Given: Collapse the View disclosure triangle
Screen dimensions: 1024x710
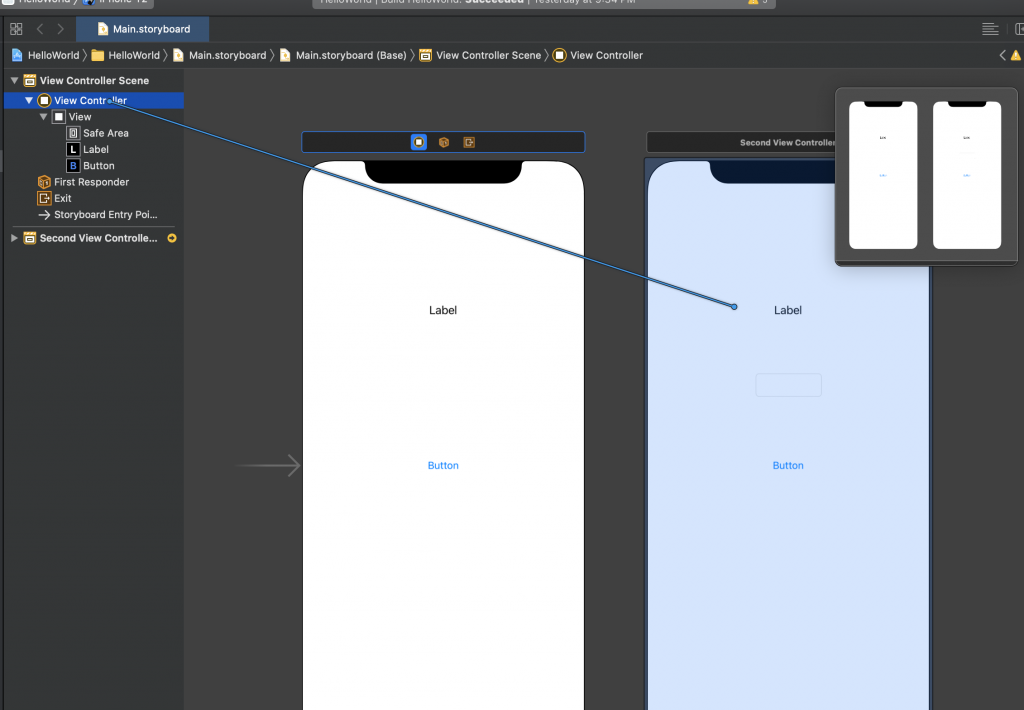Looking at the screenshot, I should [43, 117].
